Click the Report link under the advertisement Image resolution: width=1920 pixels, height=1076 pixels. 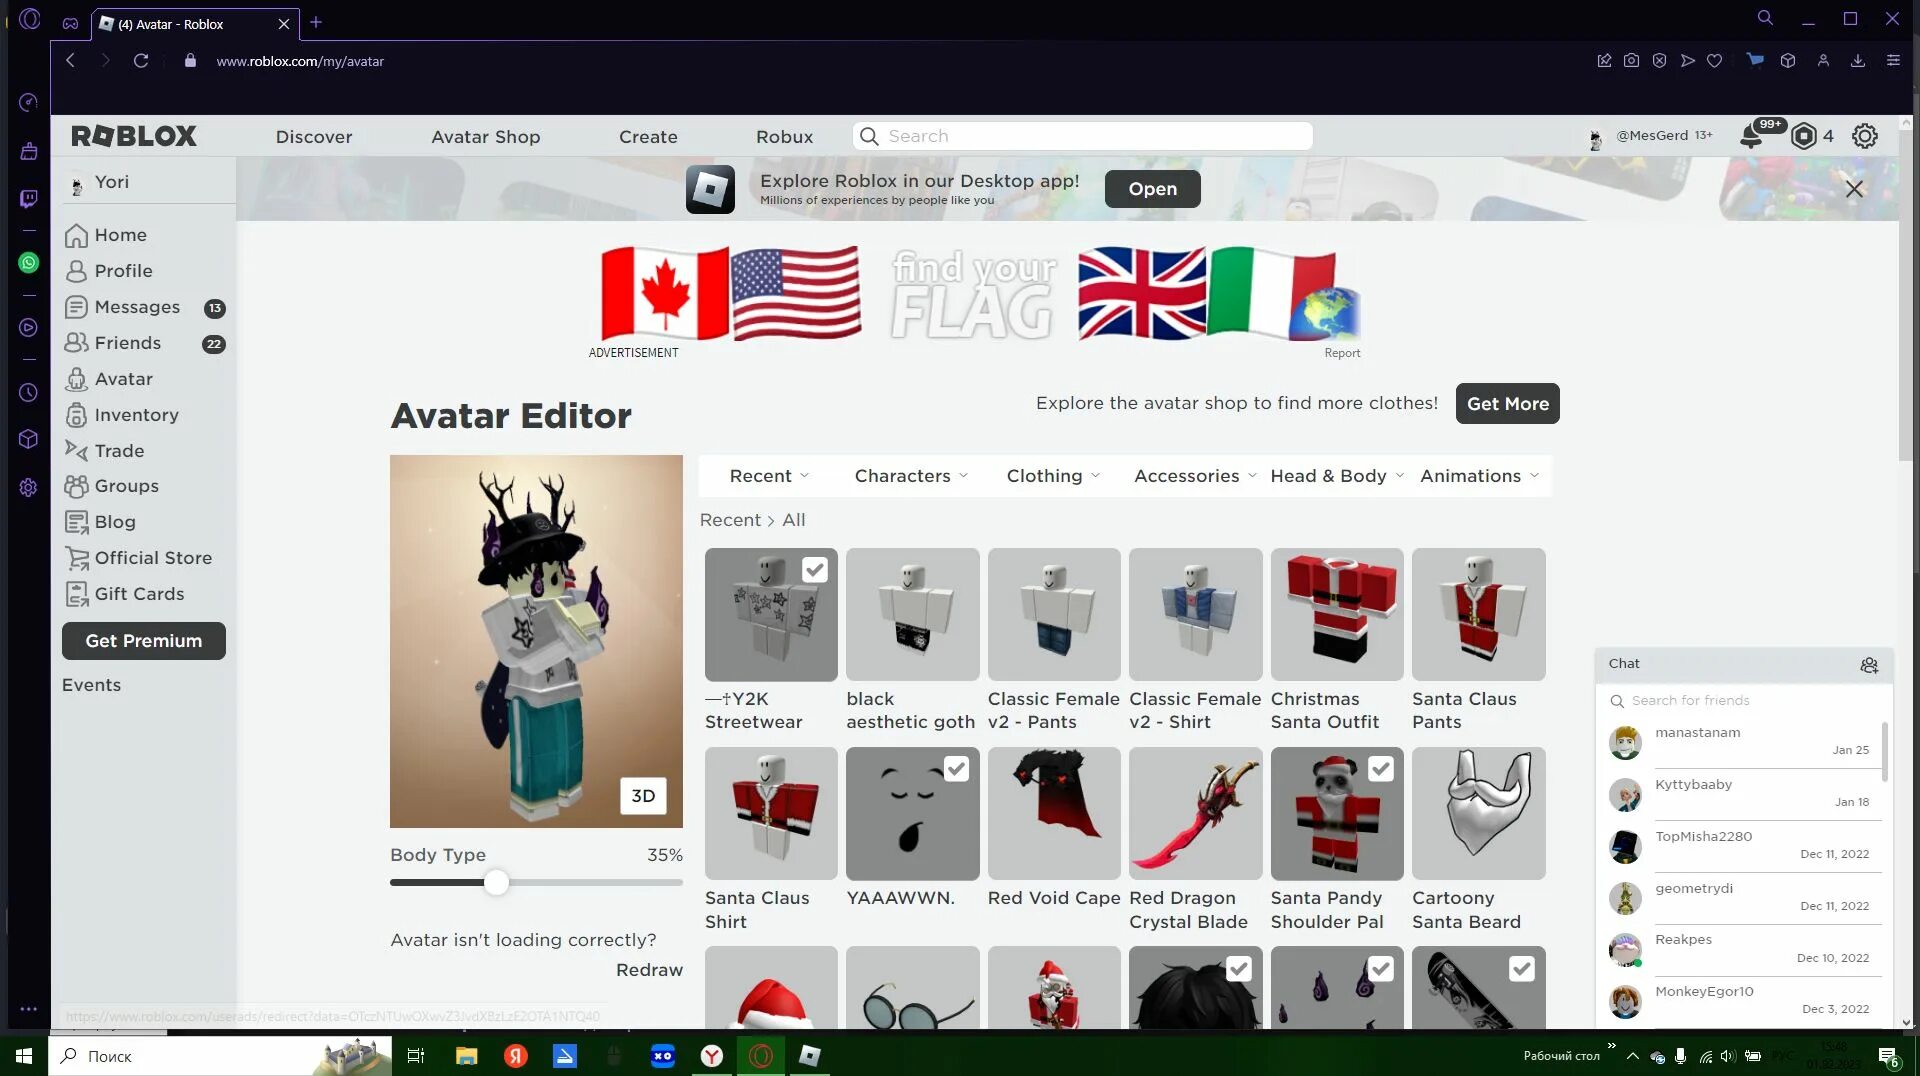[x=1342, y=353]
